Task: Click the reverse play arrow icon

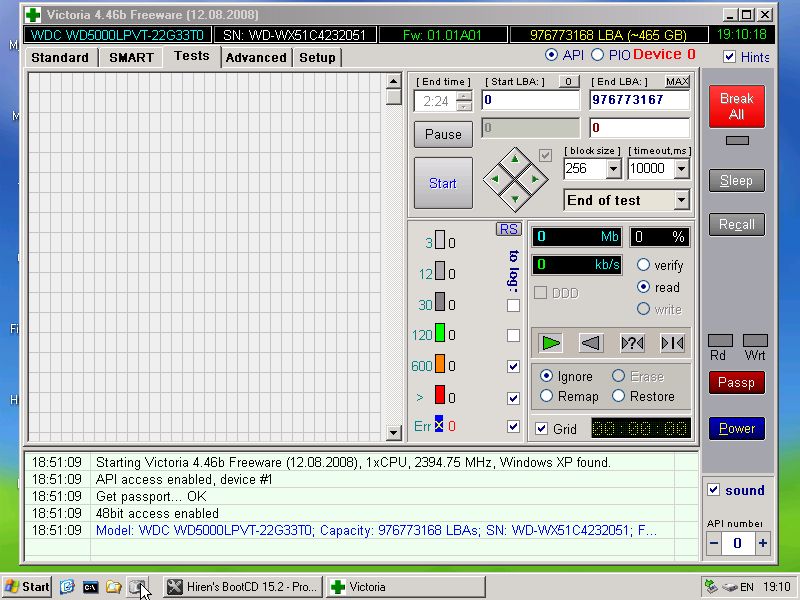Action: tap(591, 343)
